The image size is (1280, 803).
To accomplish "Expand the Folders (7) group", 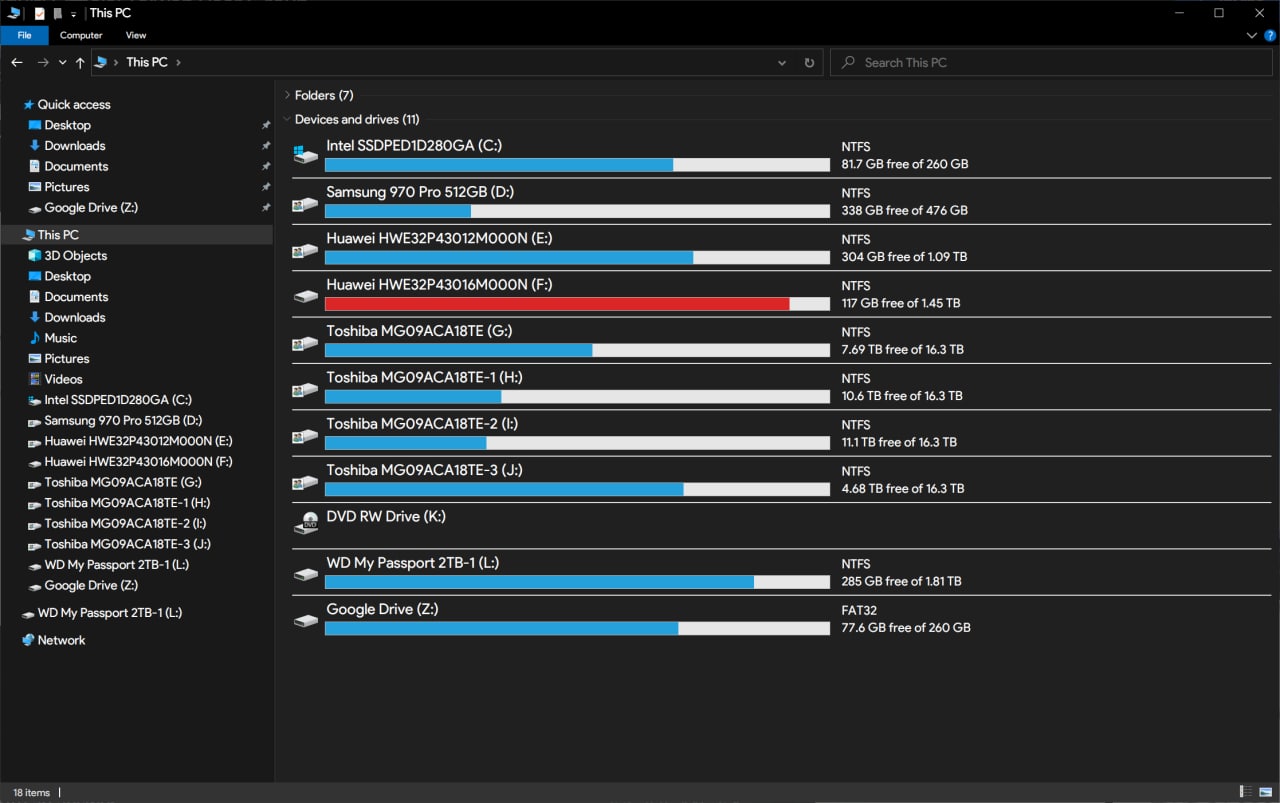I will pyautogui.click(x=287, y=96).
